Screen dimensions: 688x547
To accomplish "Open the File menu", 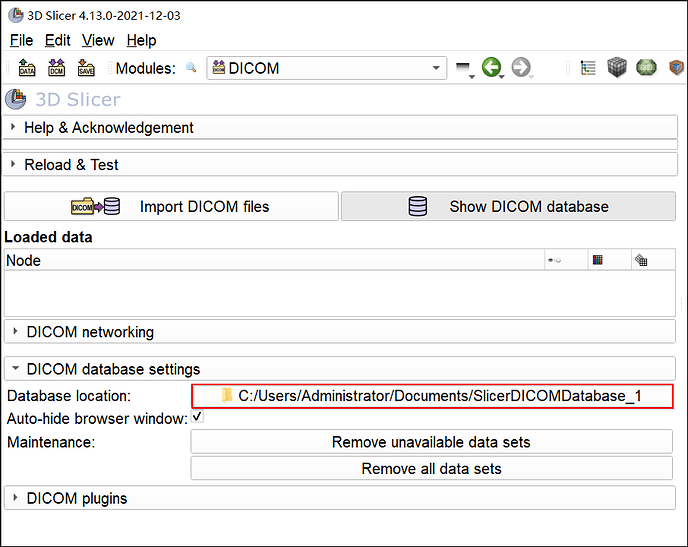I will coord(21,40).
